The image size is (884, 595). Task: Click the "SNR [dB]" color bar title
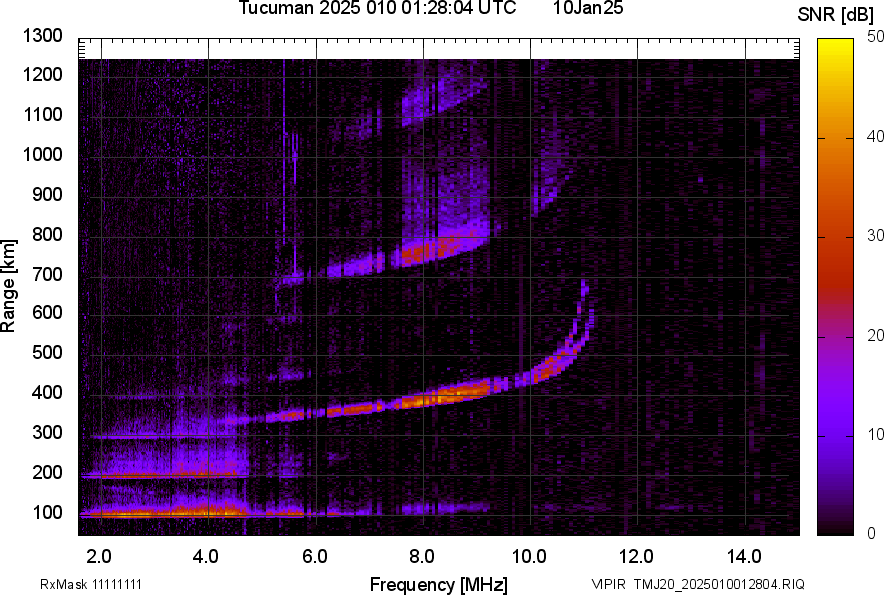tap(838, 14)
